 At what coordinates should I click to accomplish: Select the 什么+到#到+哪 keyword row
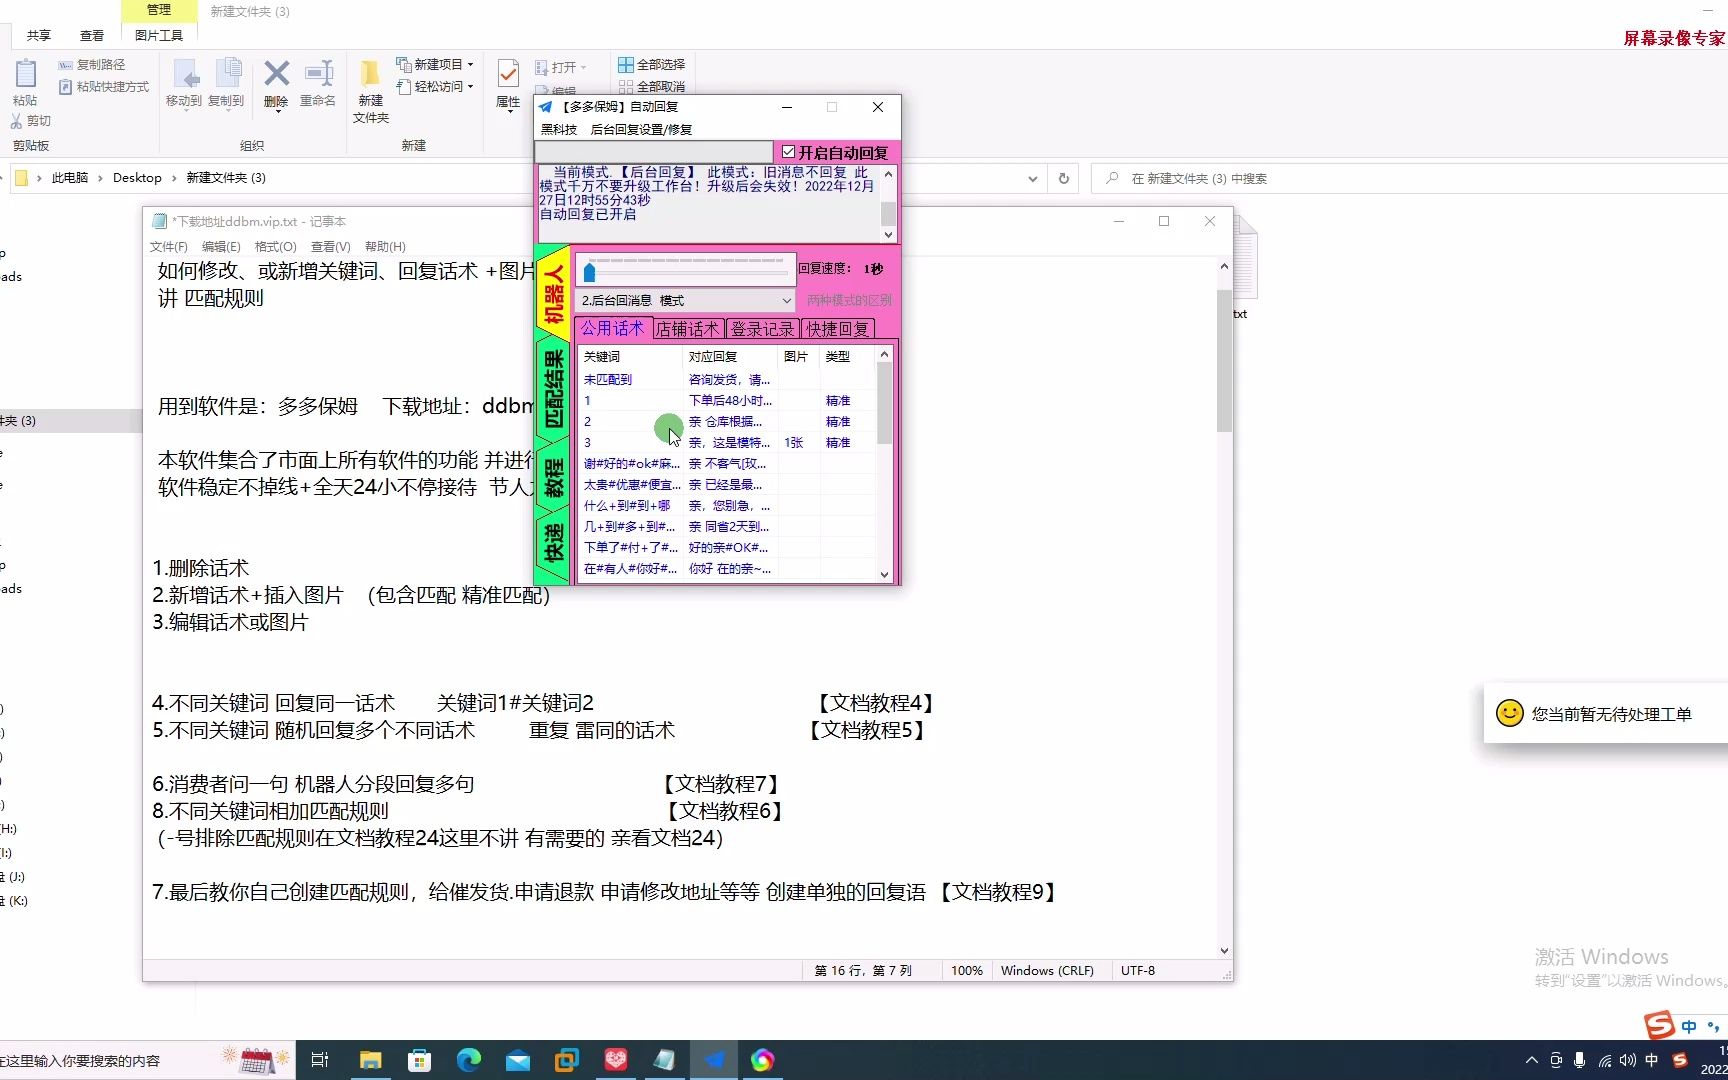pos(728,506)
